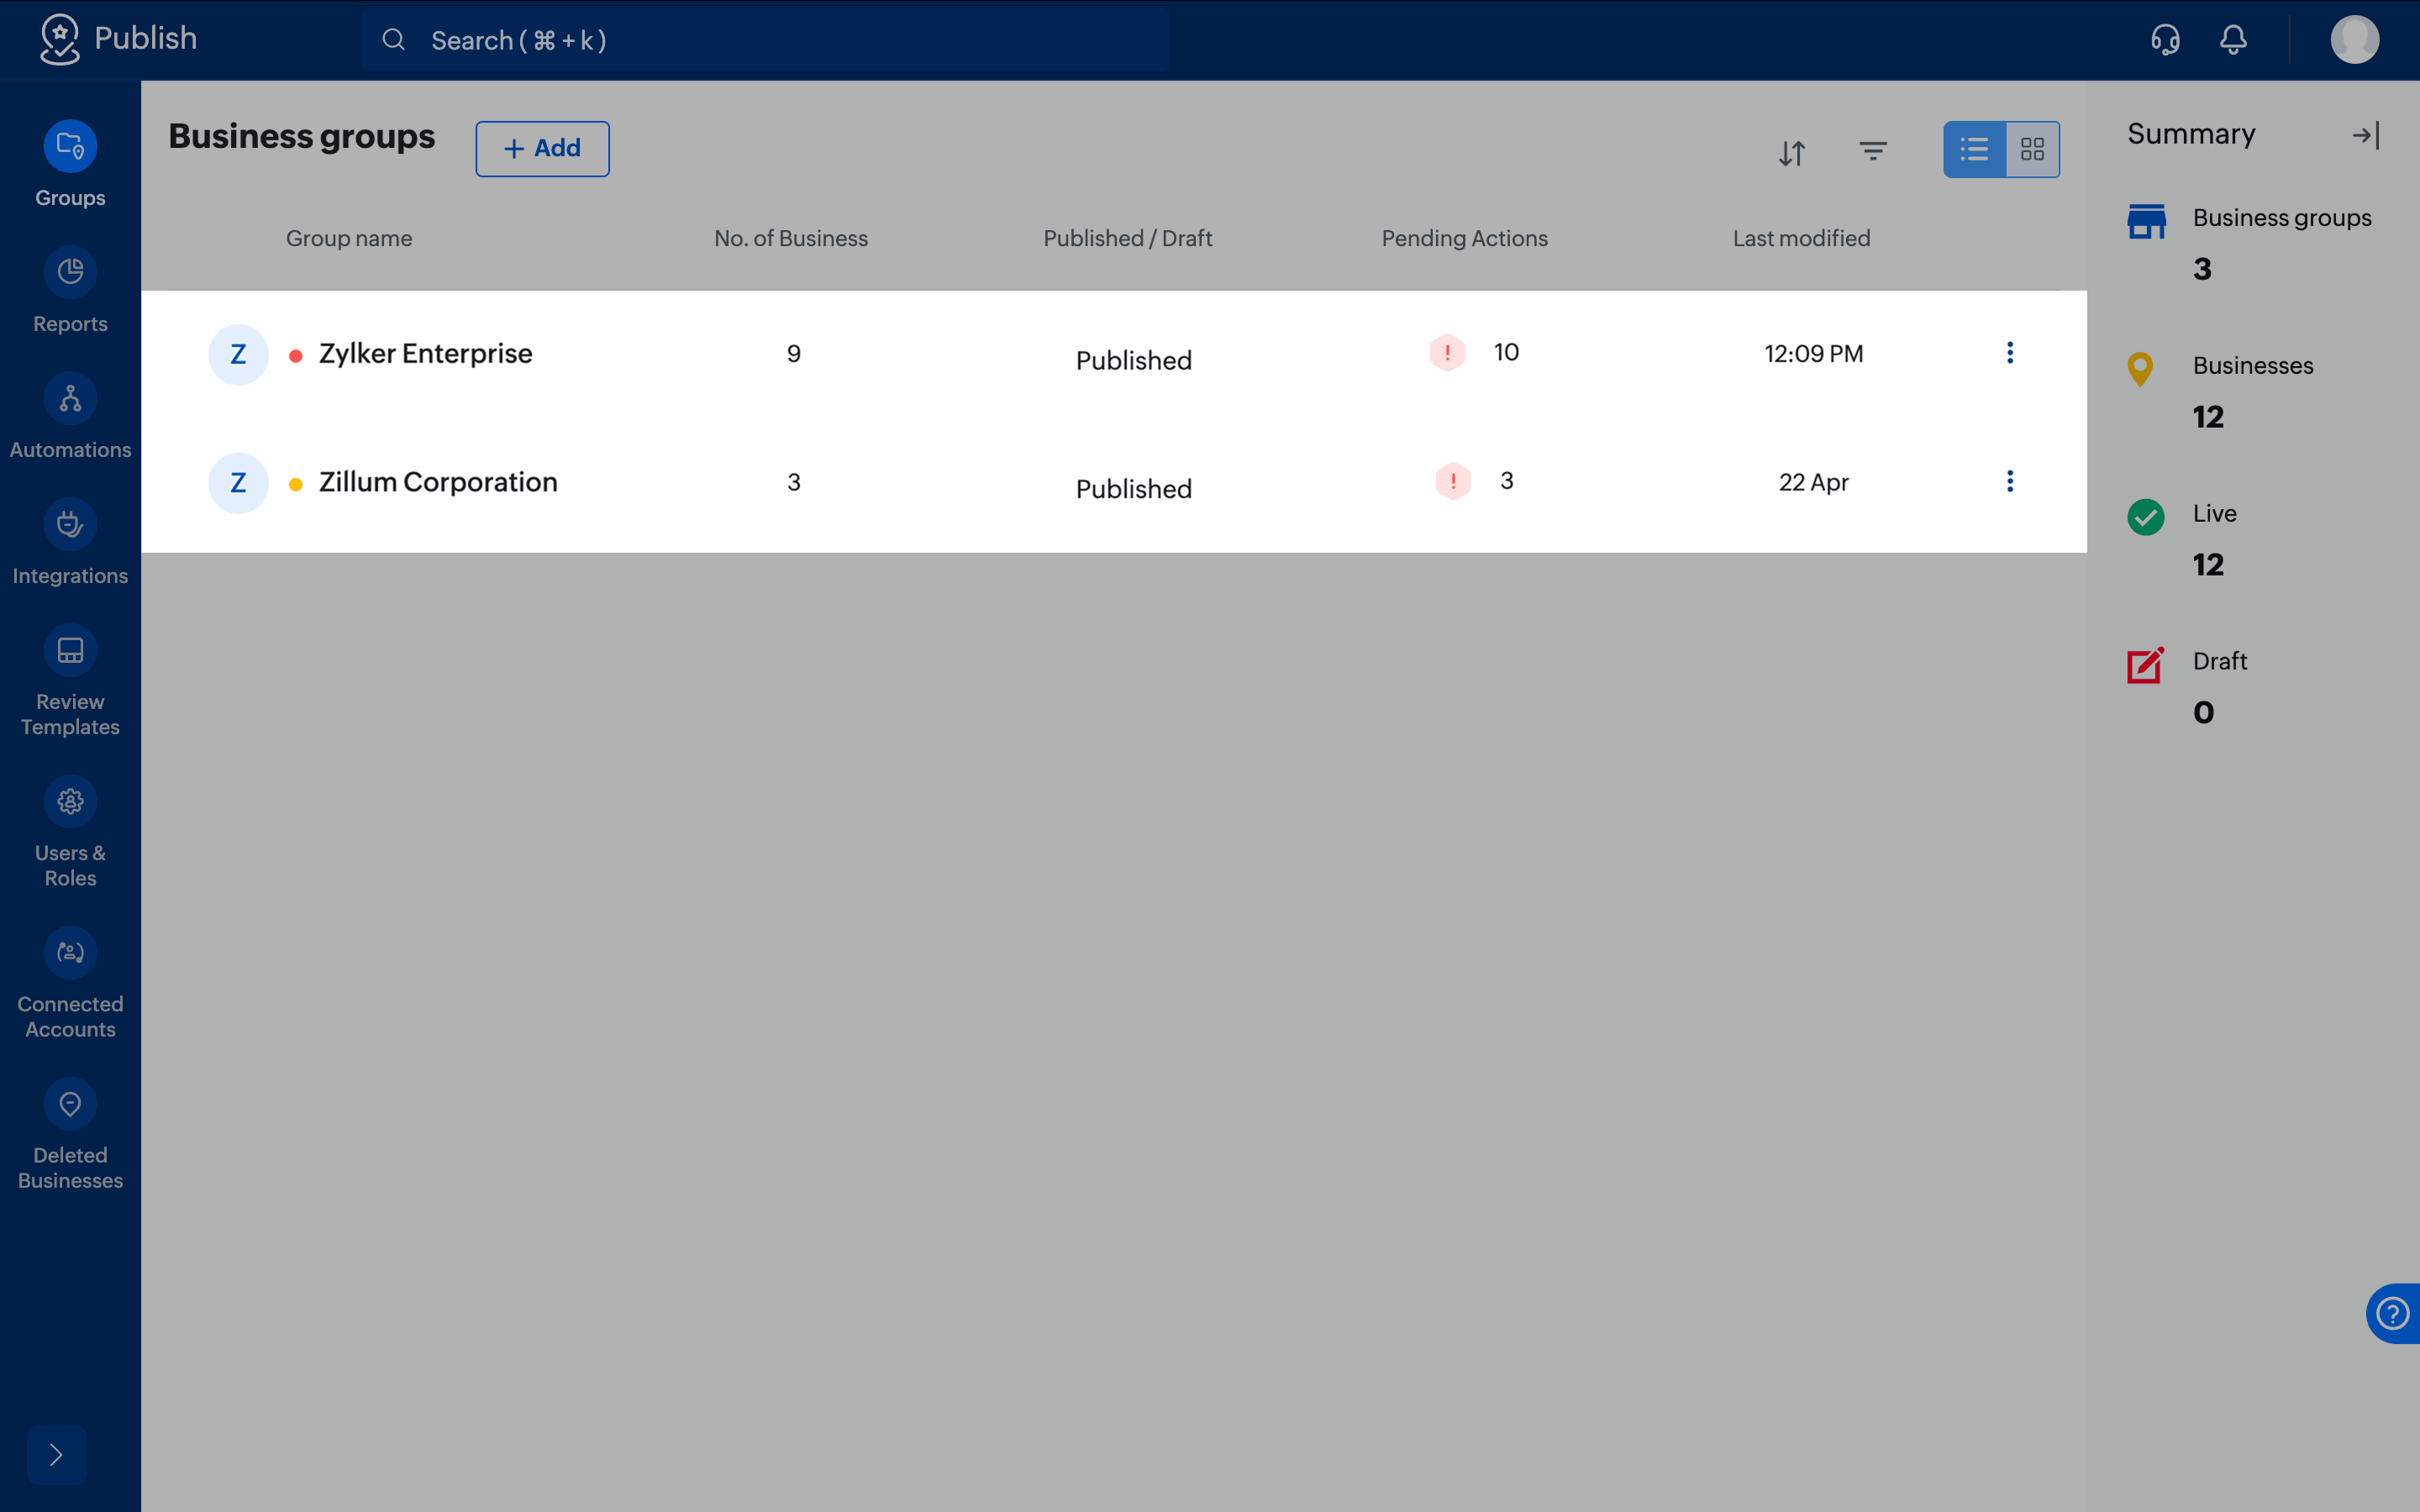Open the Zylker Enterprise group
This screenshot has height=1512, width=2420.
click(x=425, y=354)
